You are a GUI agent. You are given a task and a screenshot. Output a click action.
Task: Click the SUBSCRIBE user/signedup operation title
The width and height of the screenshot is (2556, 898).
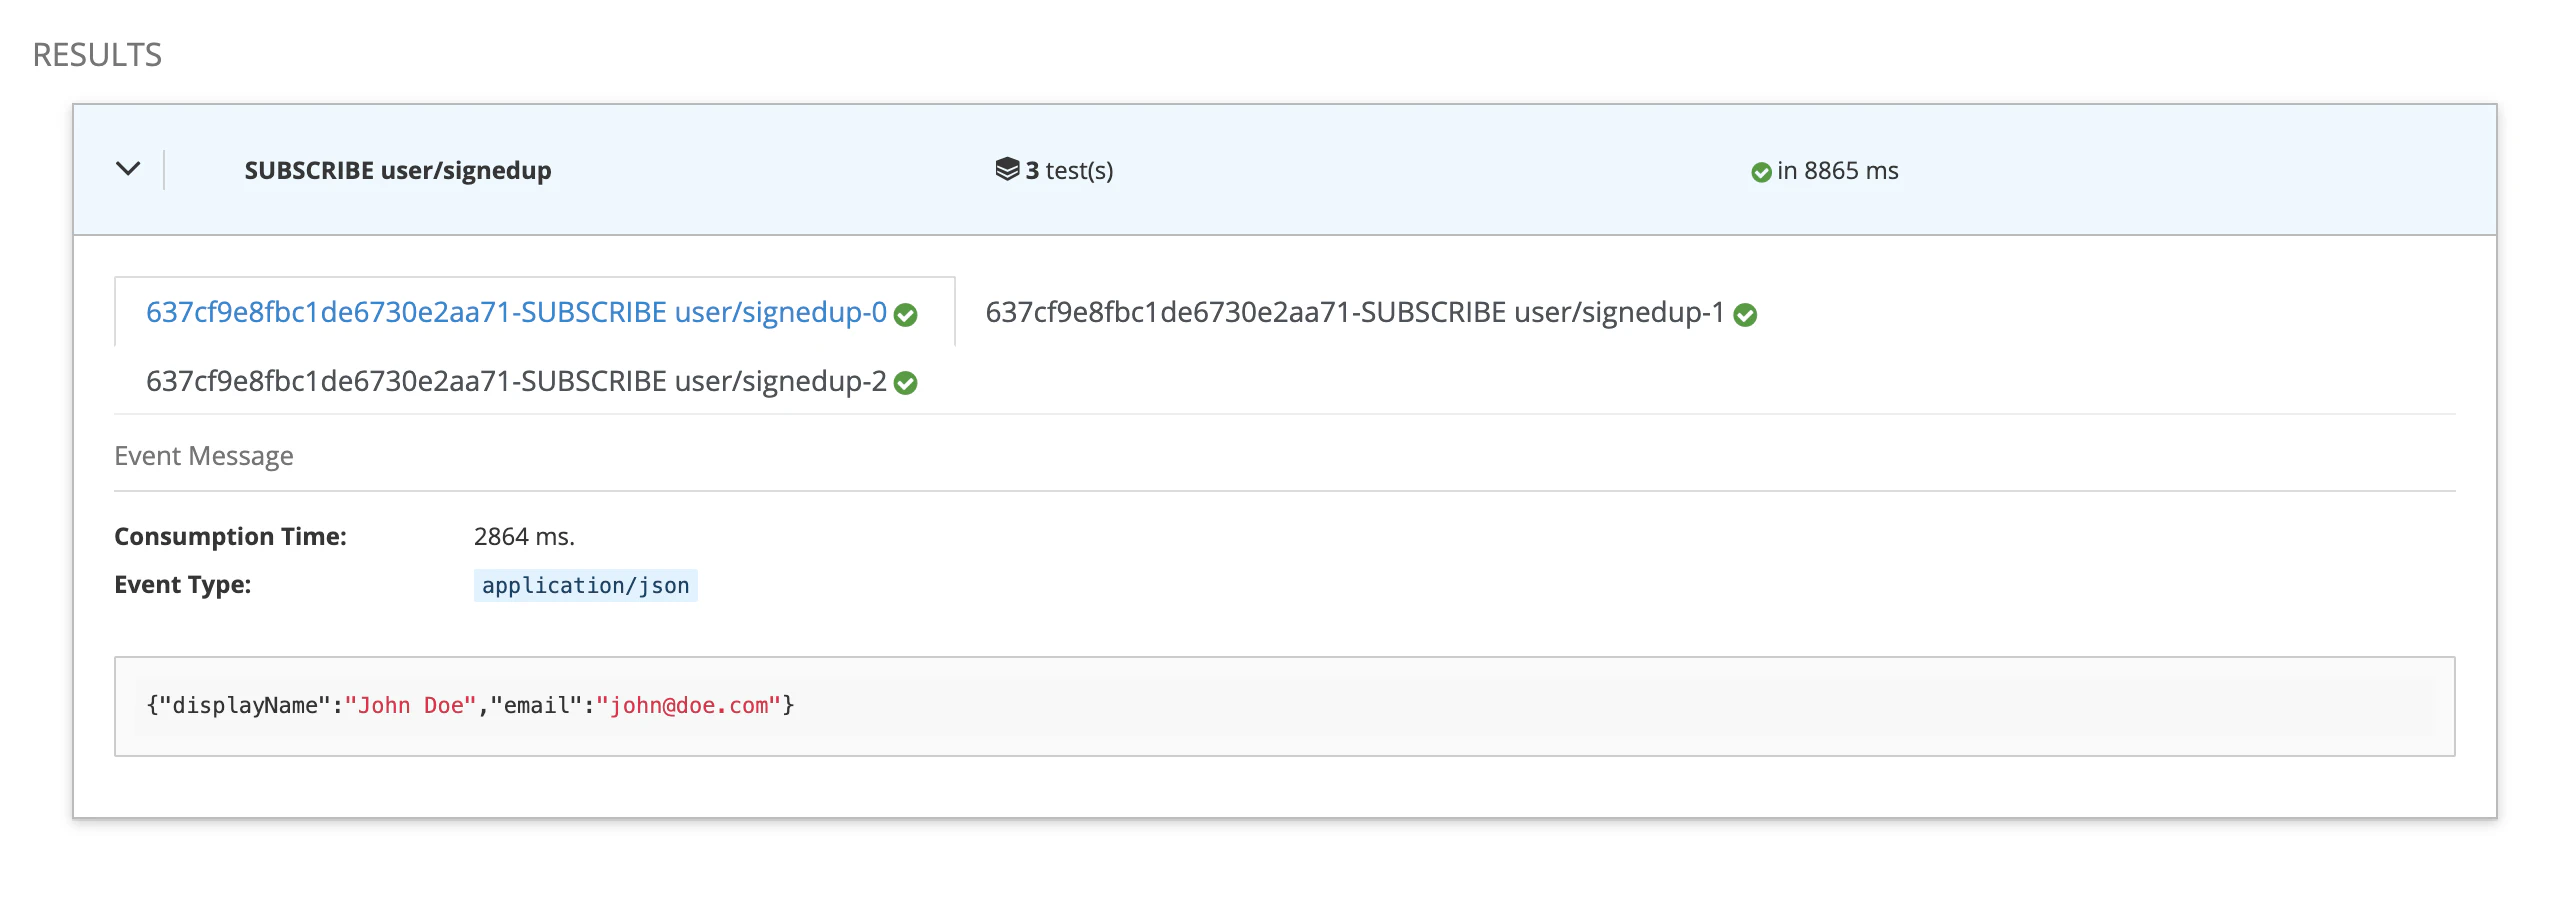click(x=398, y=171)
